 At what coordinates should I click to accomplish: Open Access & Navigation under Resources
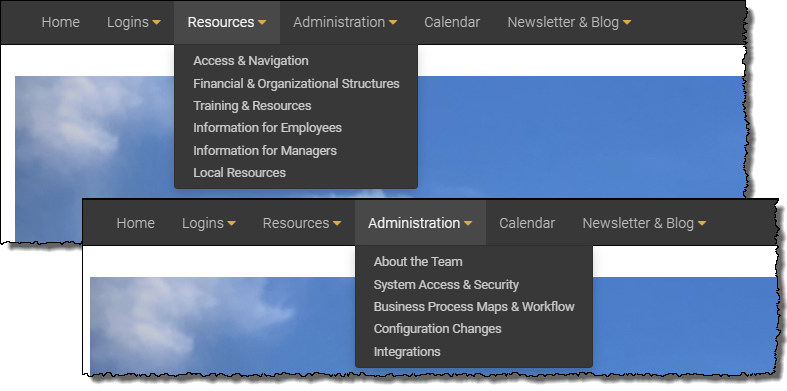[x=251, y=61]
